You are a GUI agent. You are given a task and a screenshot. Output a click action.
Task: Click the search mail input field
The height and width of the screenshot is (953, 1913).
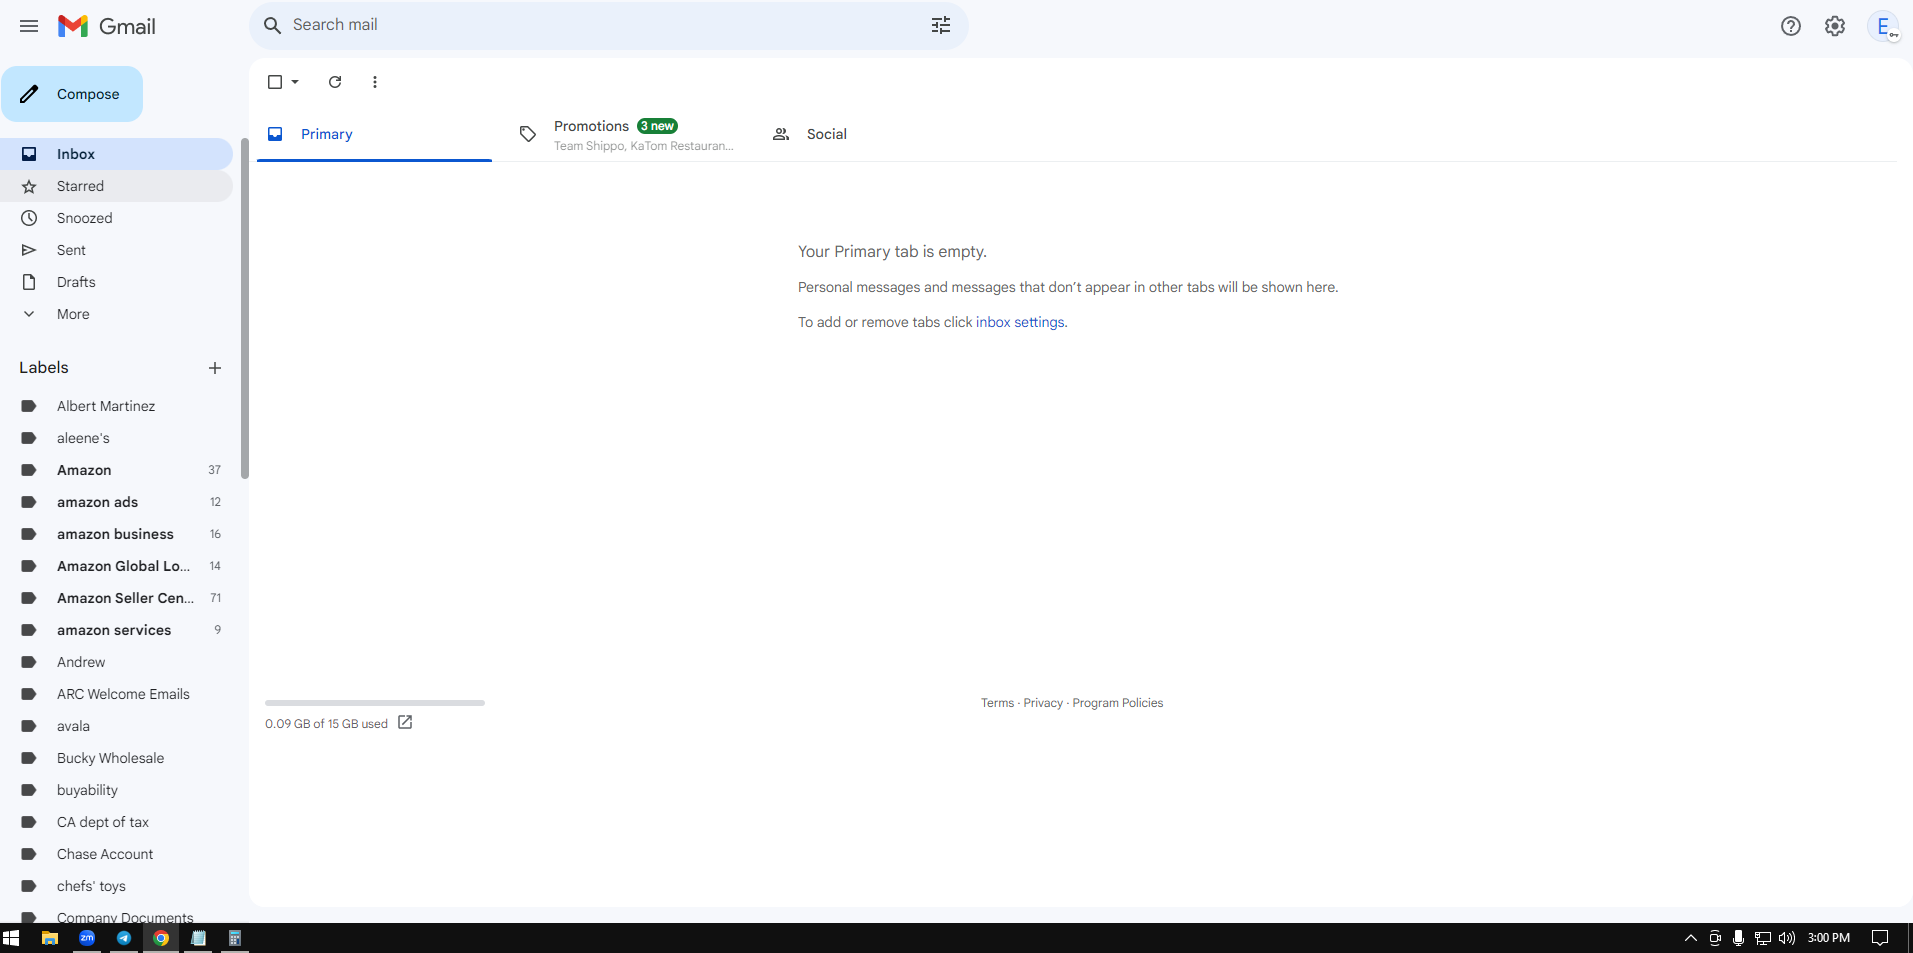605,25
